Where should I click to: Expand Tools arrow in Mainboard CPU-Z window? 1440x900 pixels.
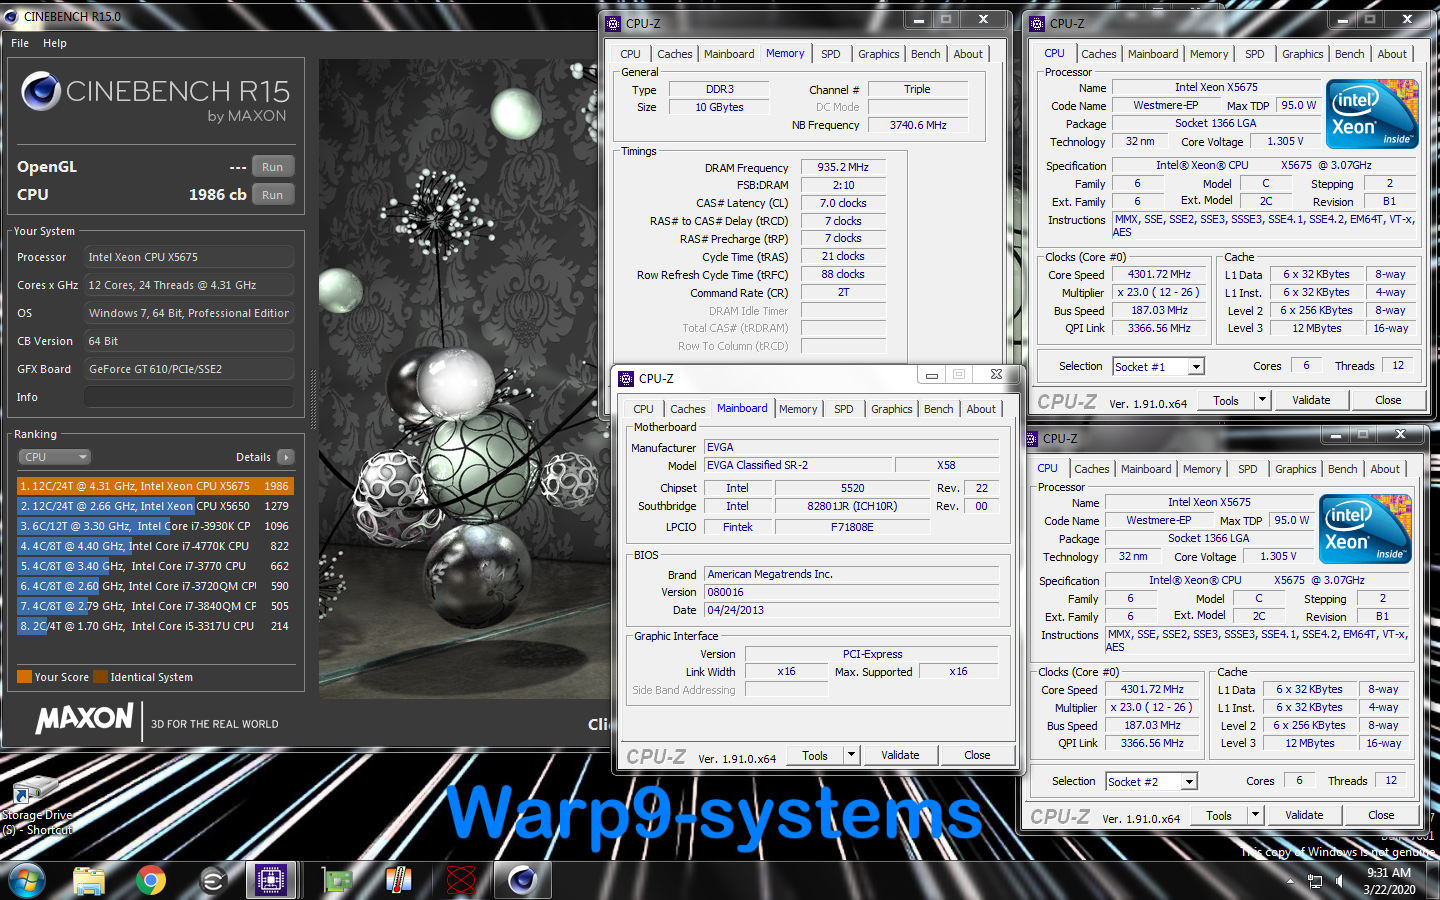(x=851, y=755)
